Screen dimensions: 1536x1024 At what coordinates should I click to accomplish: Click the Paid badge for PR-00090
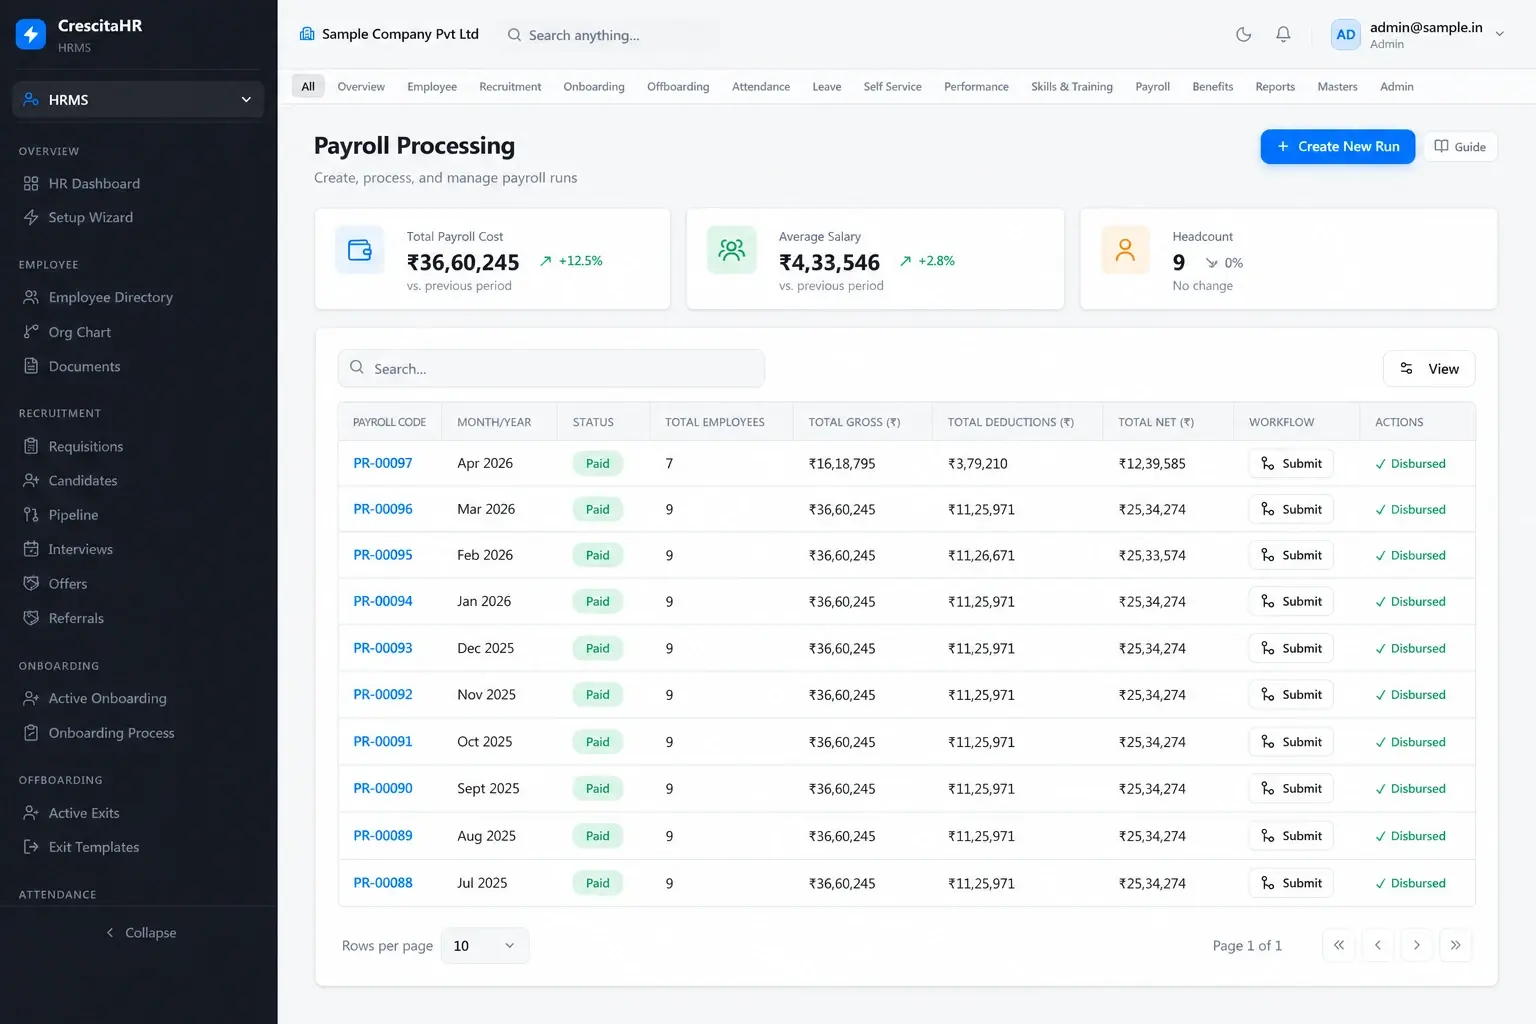pyautogui.click(x=597, y=789)
